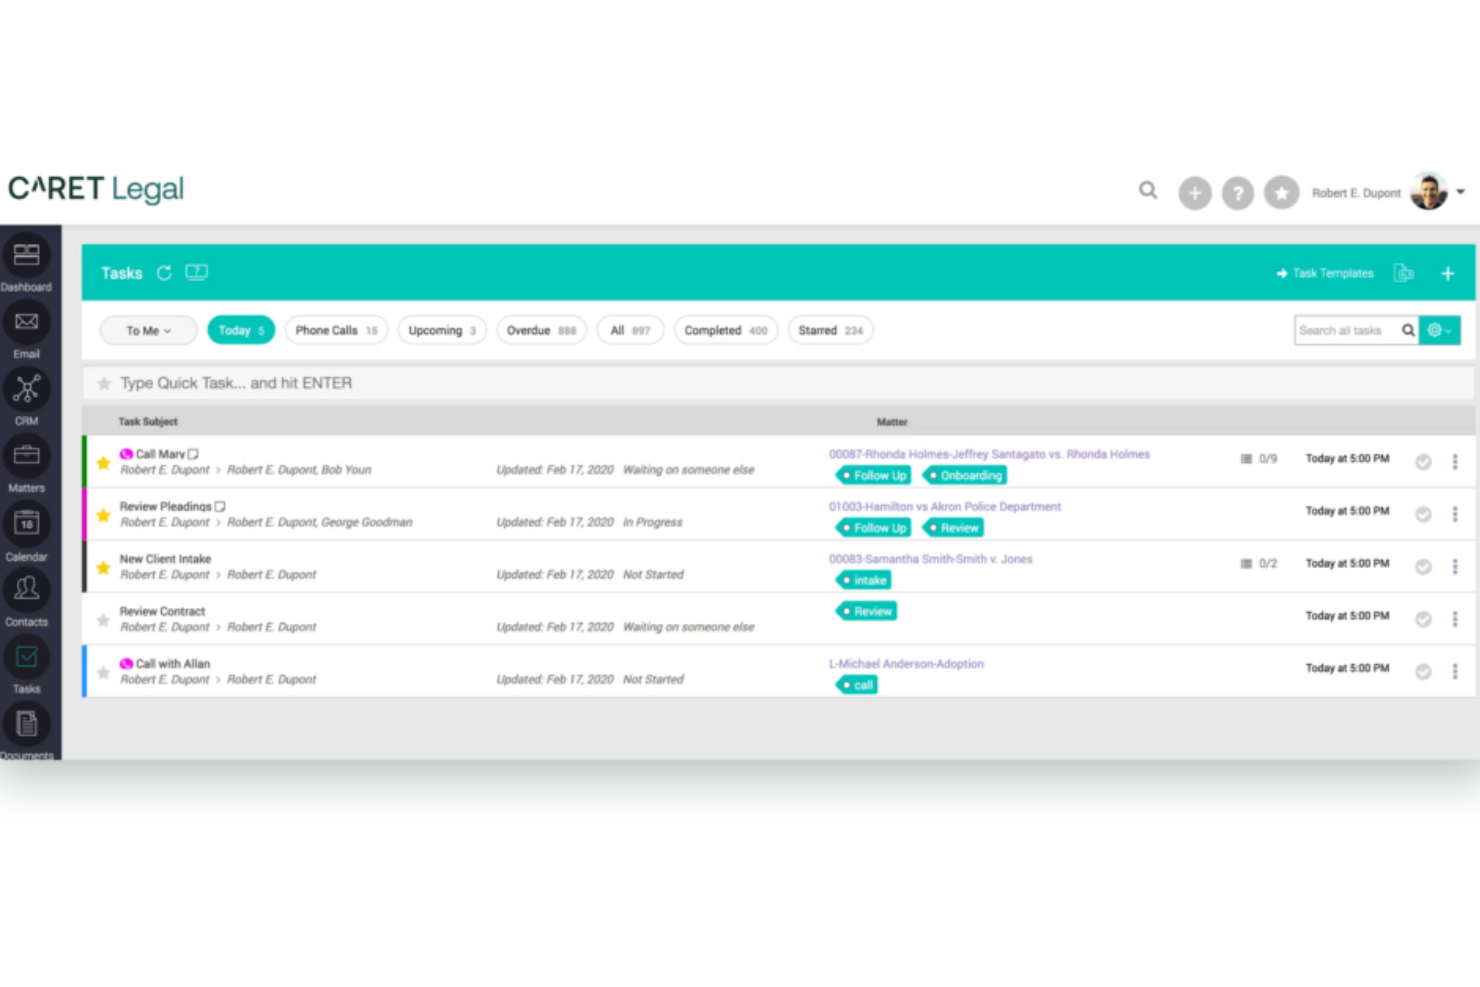Open the Contacts sidebar icon
This screenshot has height=987, width=1480.
click(x=26, y=592)
